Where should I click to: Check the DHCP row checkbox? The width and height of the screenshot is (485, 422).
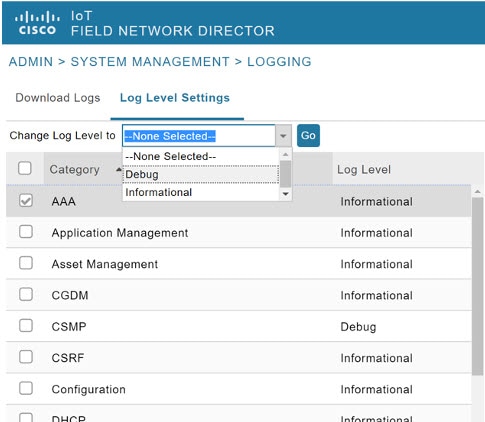click(x=26, y=418)
